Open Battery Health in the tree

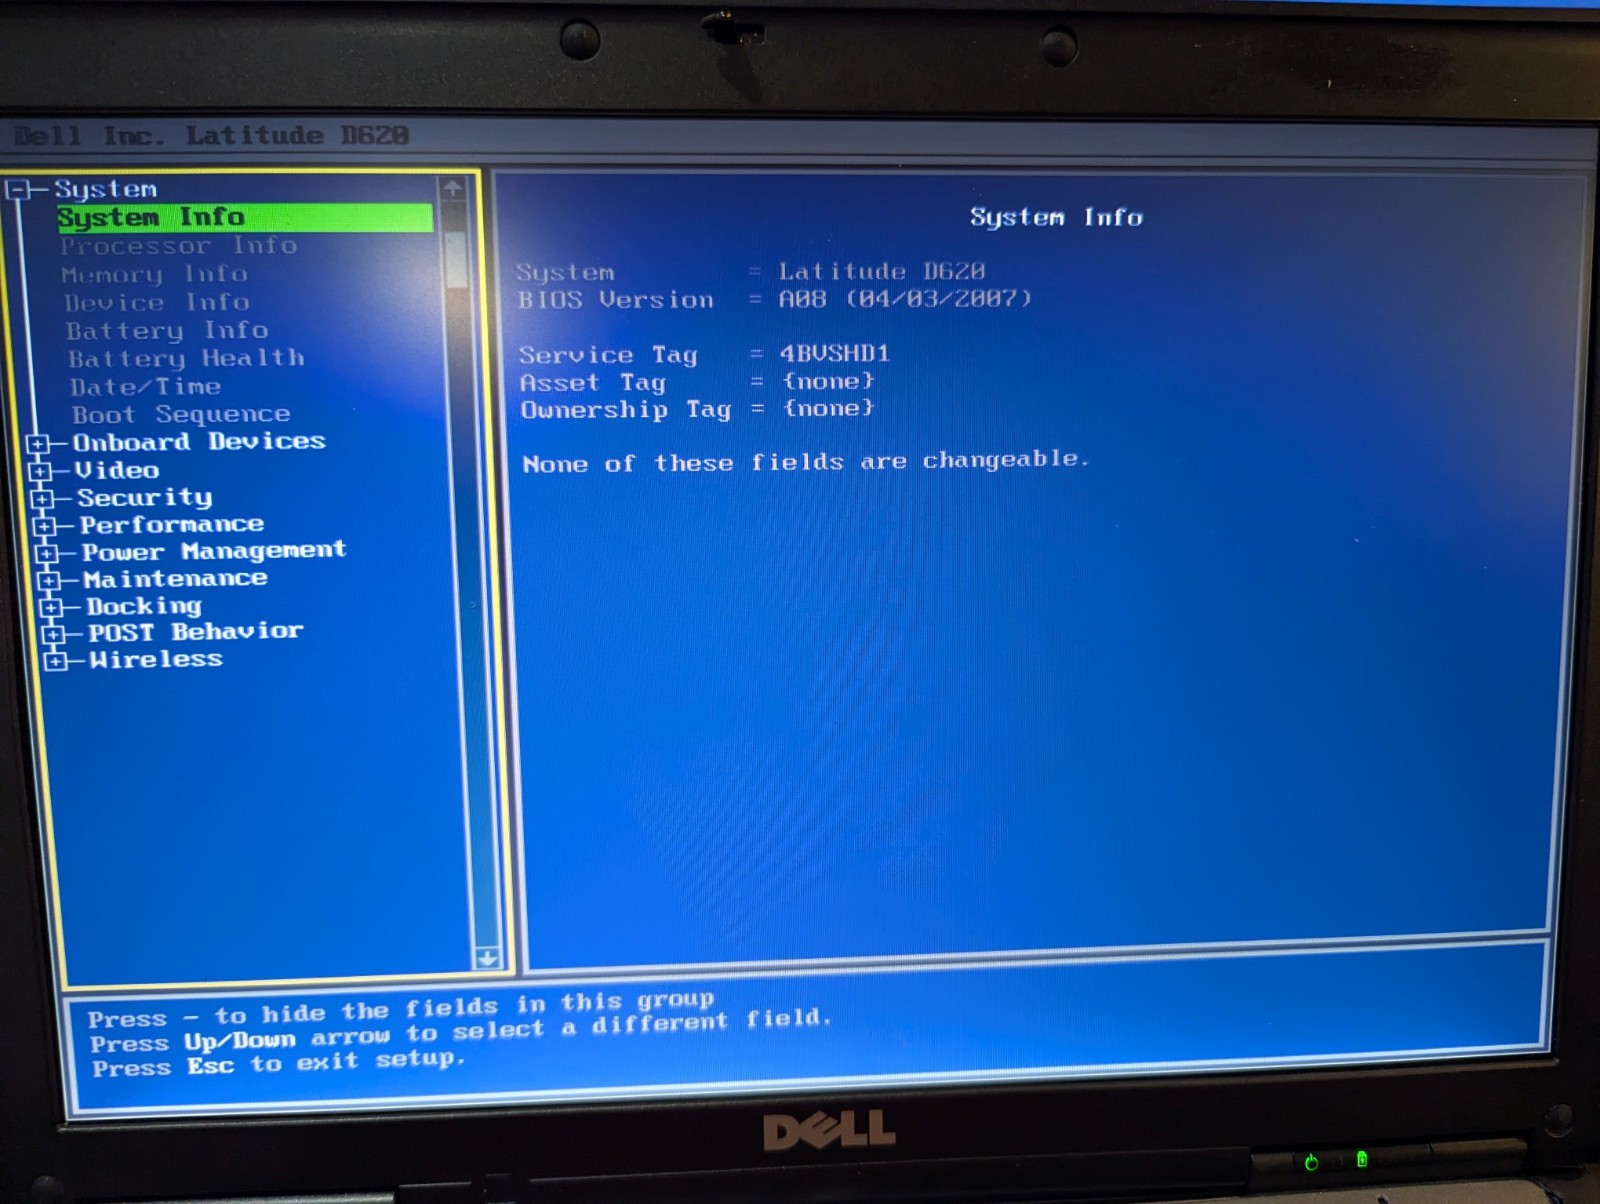point(186,359)
